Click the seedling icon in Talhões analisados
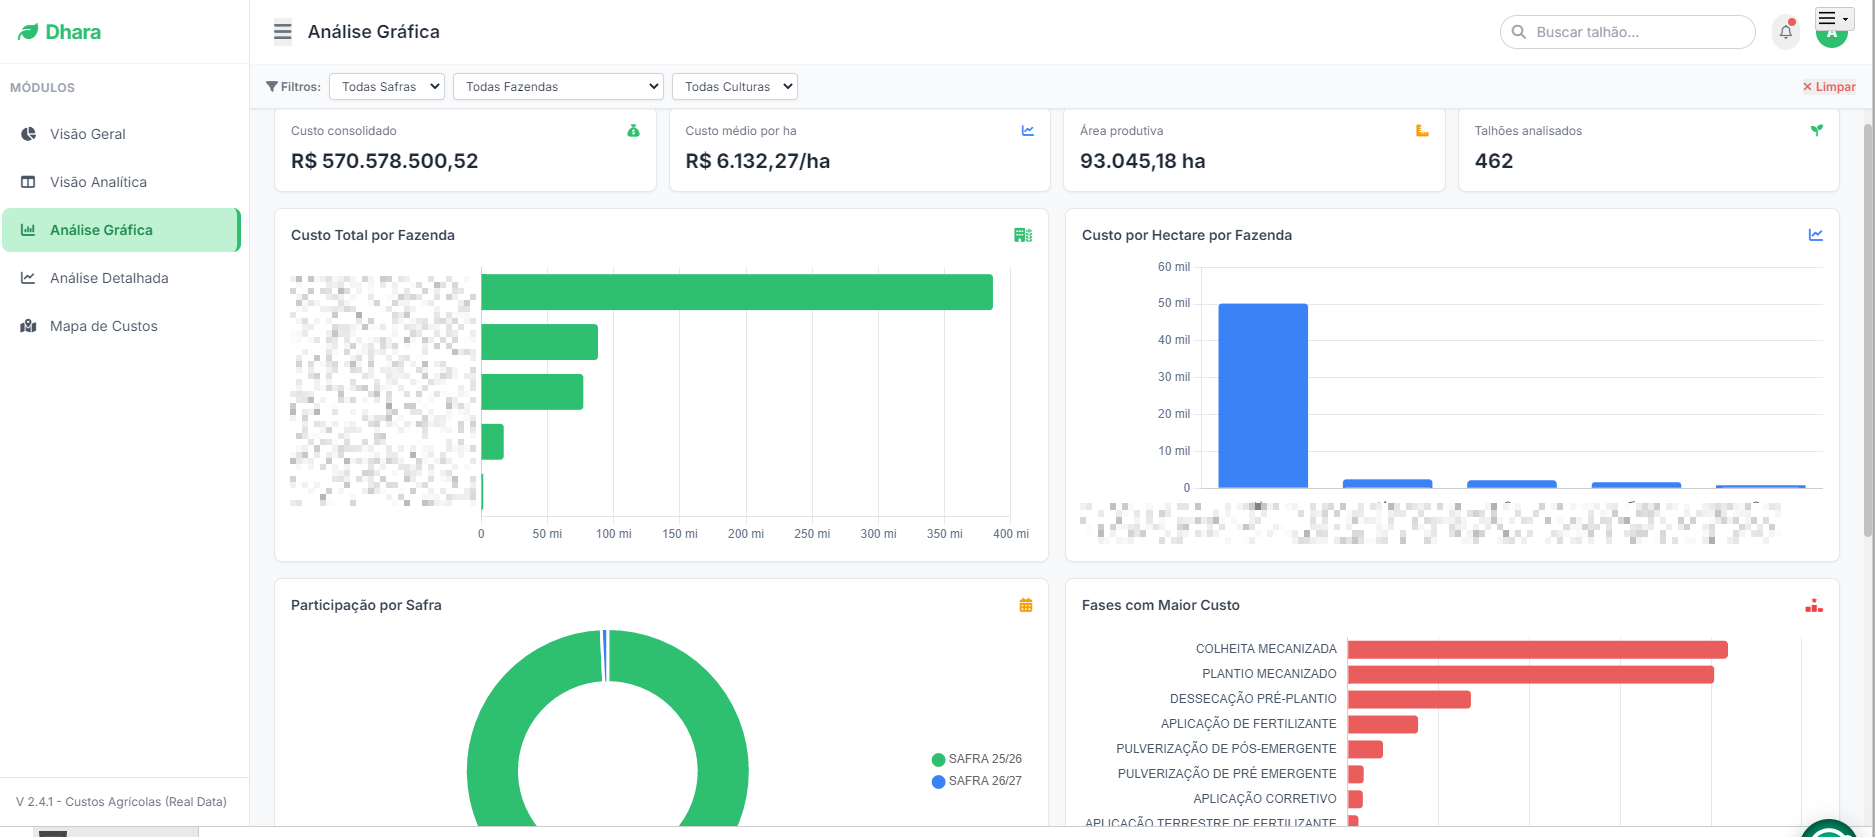Viewport: 1875px width, 837px height. click(x=1817, y=131)
